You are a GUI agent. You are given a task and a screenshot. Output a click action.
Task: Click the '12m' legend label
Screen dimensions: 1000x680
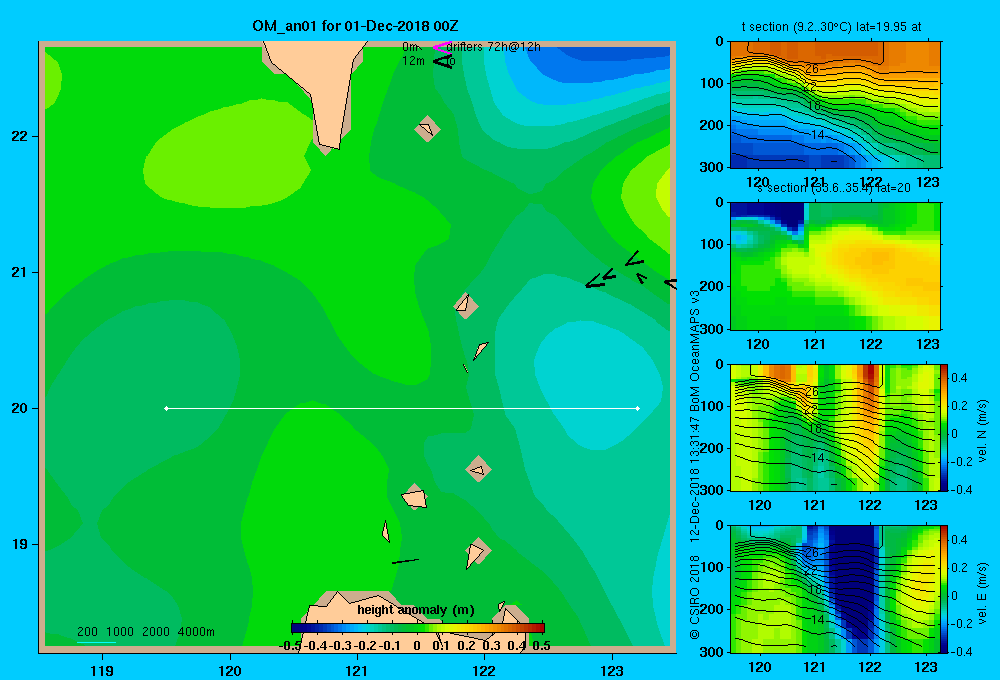[413, 61]
